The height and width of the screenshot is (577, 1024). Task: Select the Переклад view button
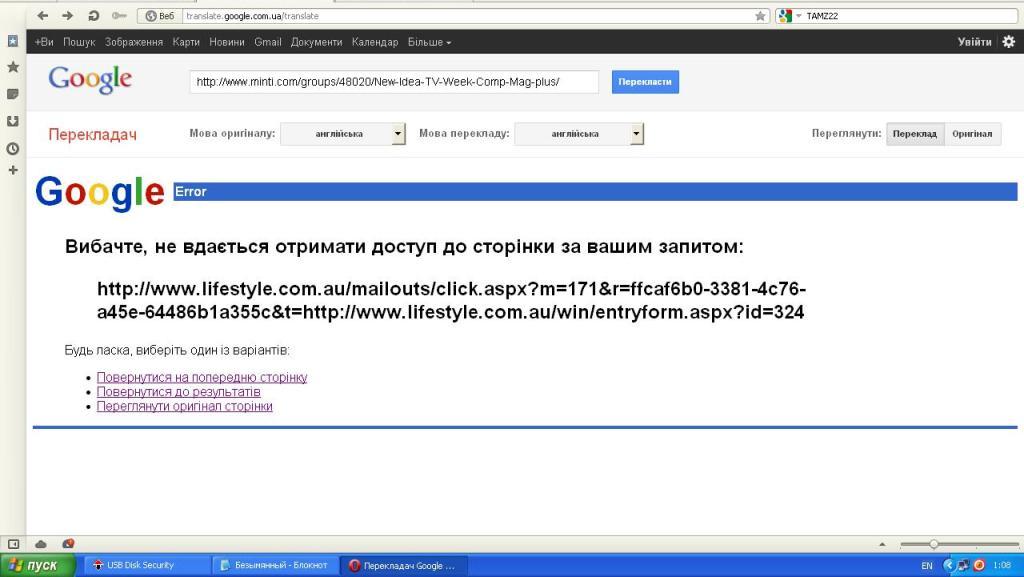click(915, 134)
